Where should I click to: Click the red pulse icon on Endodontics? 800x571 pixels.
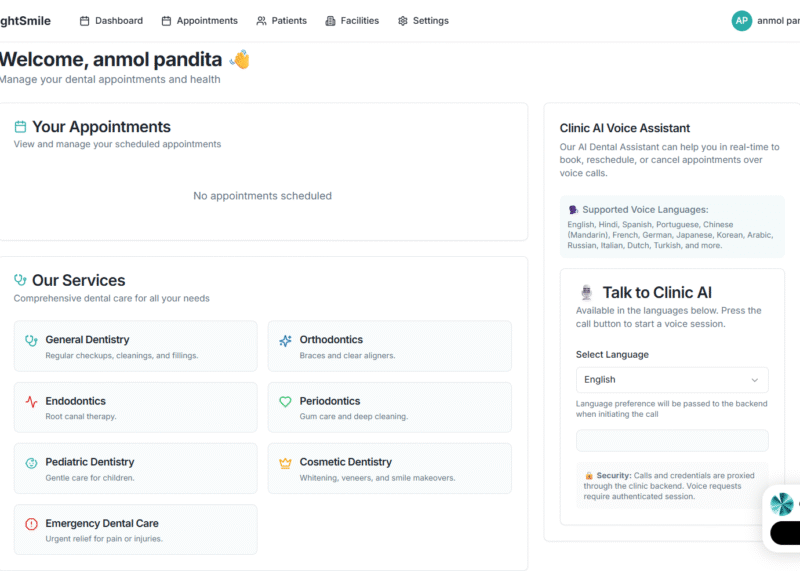[31, 401]
